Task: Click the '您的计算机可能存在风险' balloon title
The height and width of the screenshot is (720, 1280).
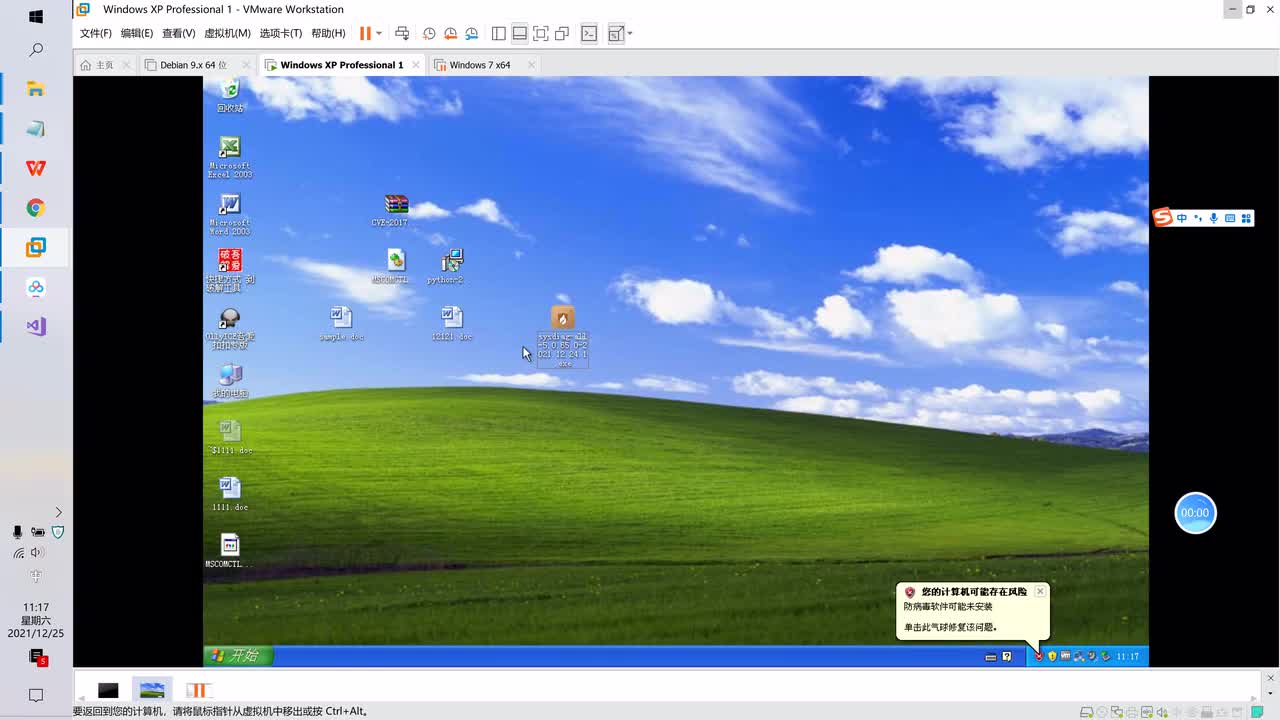Action: [974, 592]
